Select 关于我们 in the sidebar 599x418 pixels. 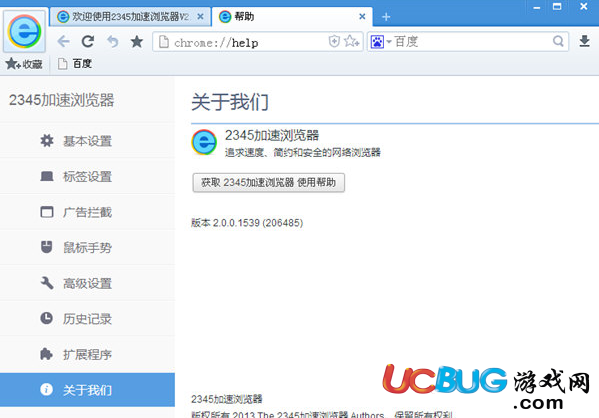pyautogui.click(x=87, y=390)
